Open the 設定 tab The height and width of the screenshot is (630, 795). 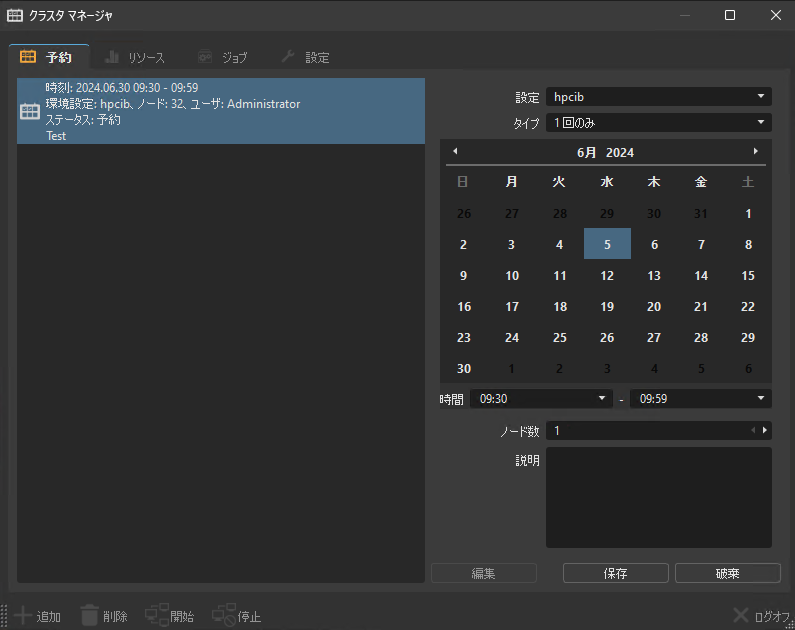305,57
